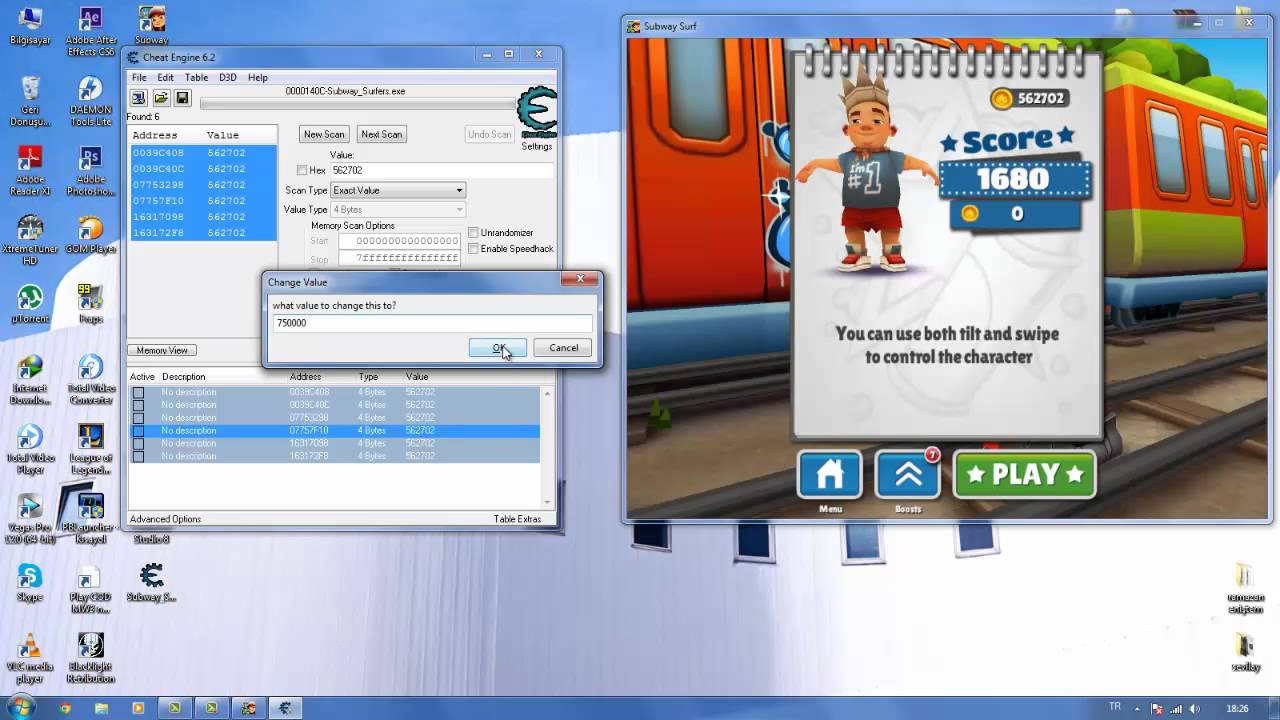Viewport: 1280px width, 720px height.
Task: Enable Speedhack checkbox
Action: tap(474, 249)
